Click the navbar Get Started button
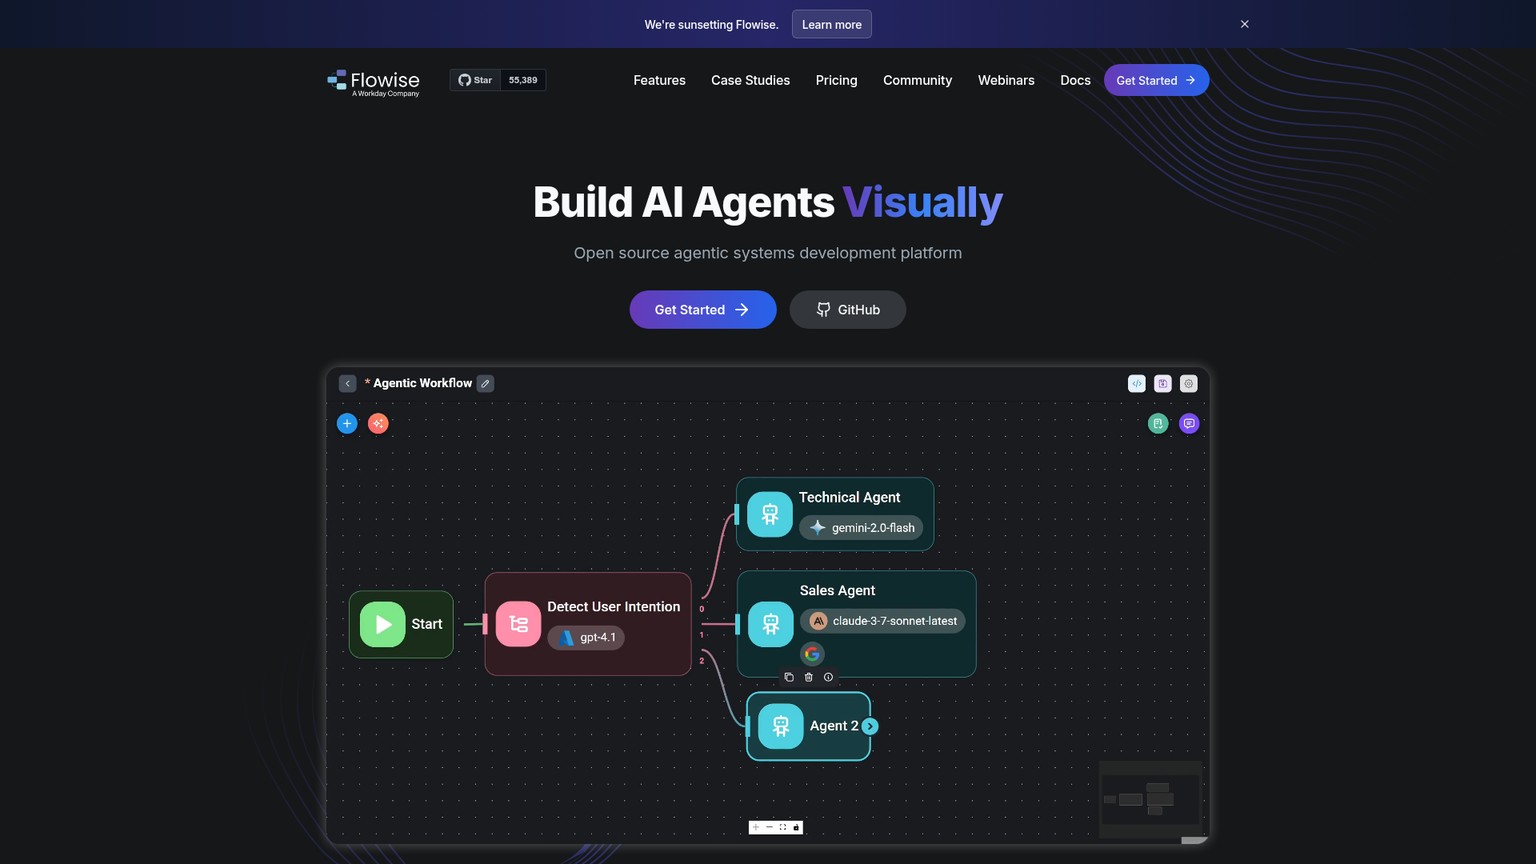 click(x=1156, y=80)
